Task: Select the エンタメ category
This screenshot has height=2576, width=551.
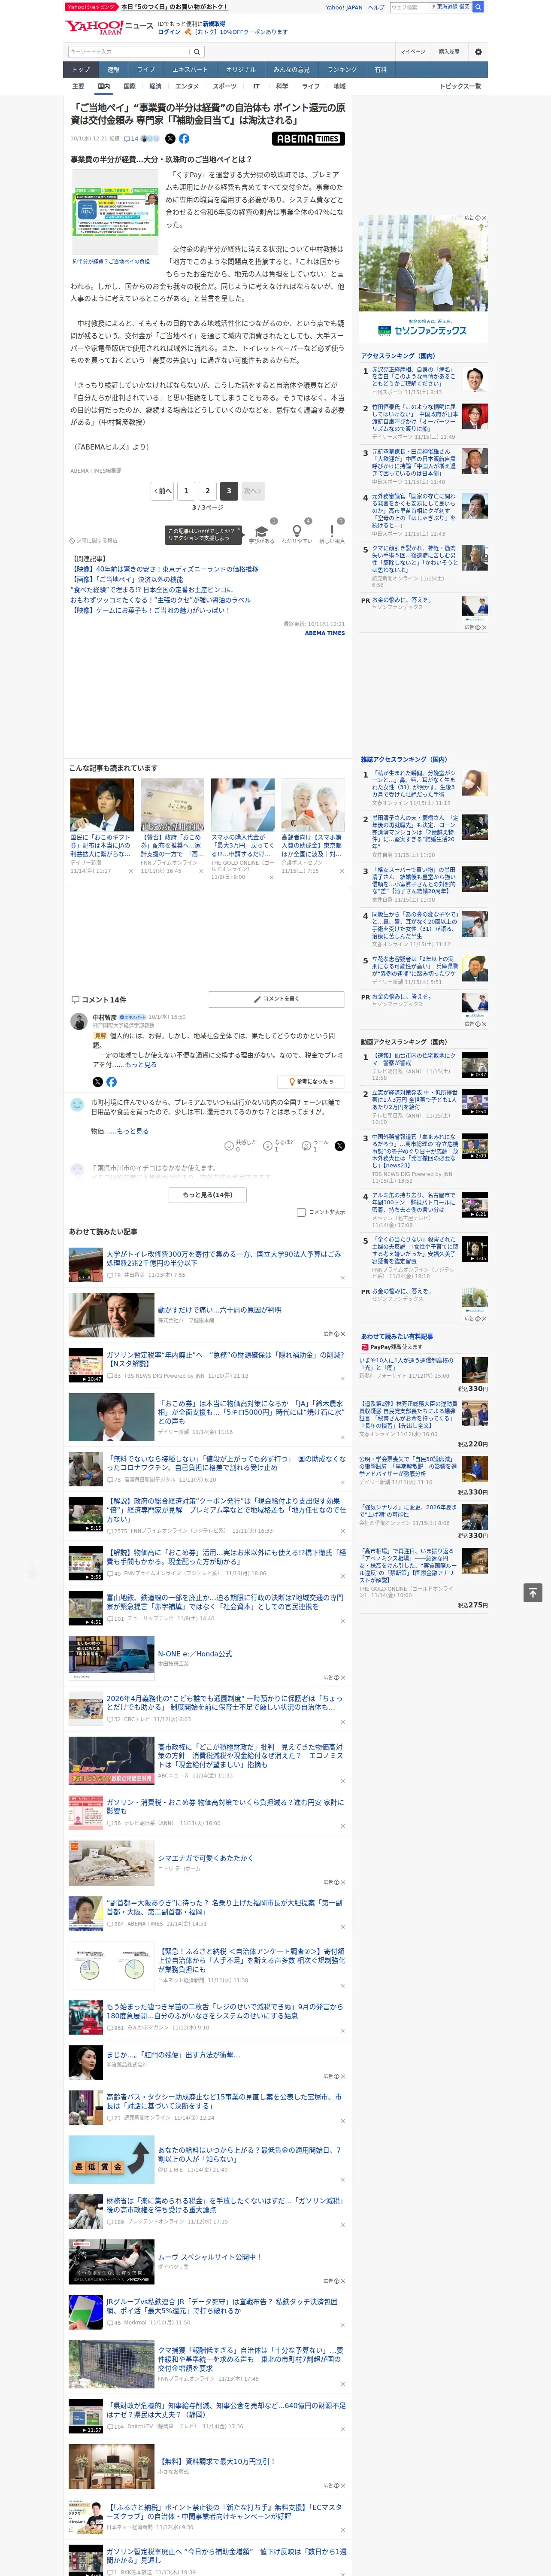Action: coord(187,86)
